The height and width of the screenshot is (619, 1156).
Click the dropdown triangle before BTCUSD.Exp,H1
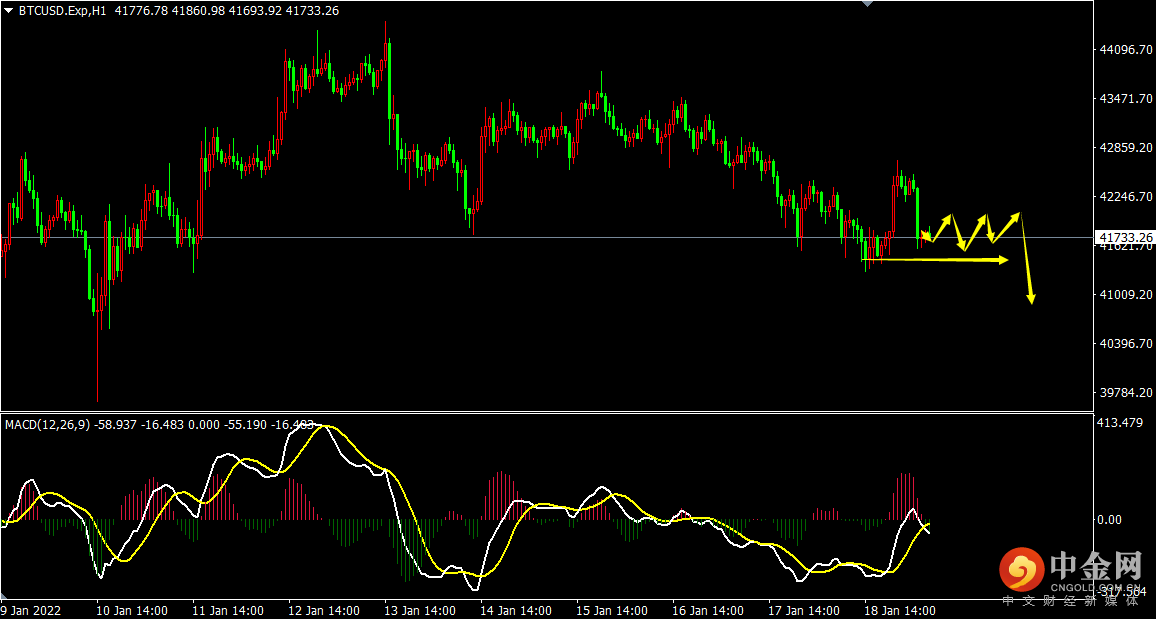click(9, 11)
